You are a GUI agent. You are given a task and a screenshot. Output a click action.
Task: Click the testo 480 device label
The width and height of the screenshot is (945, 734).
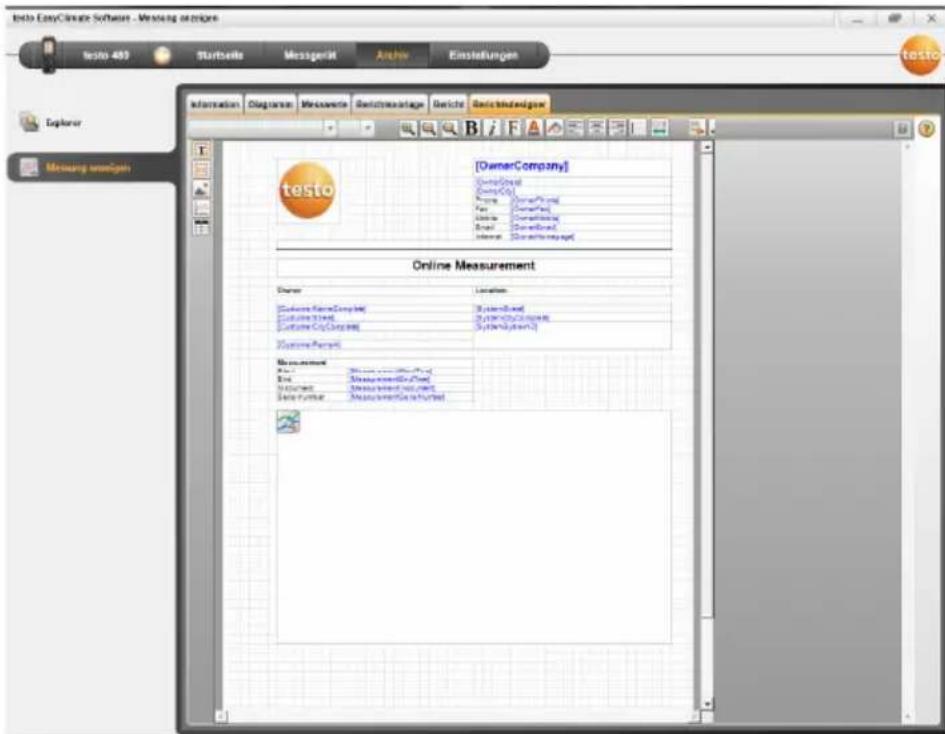pos(106,55)
